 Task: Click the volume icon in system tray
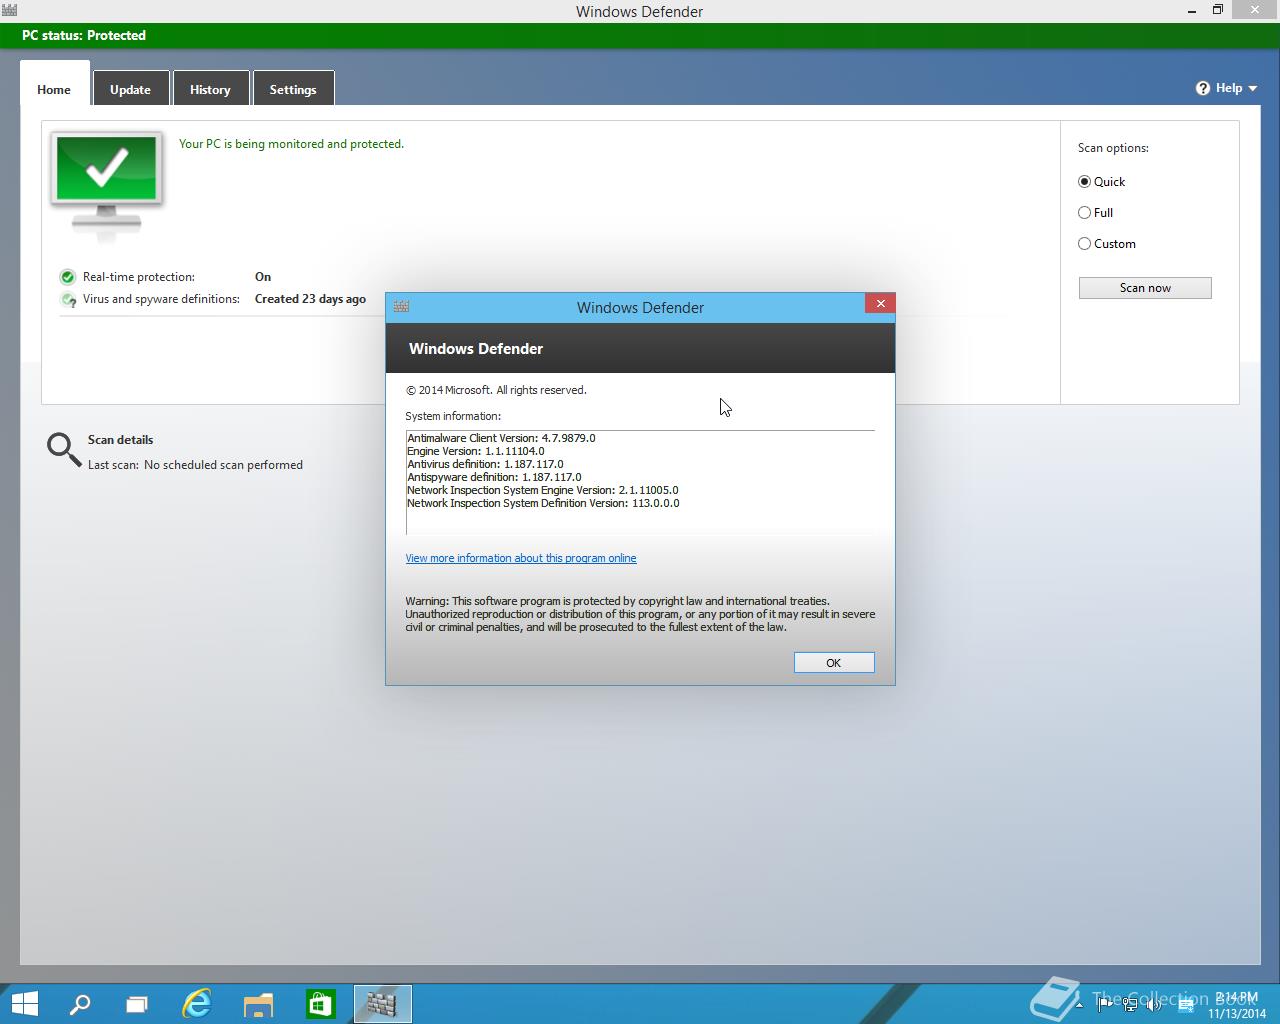point(1154,1004)
